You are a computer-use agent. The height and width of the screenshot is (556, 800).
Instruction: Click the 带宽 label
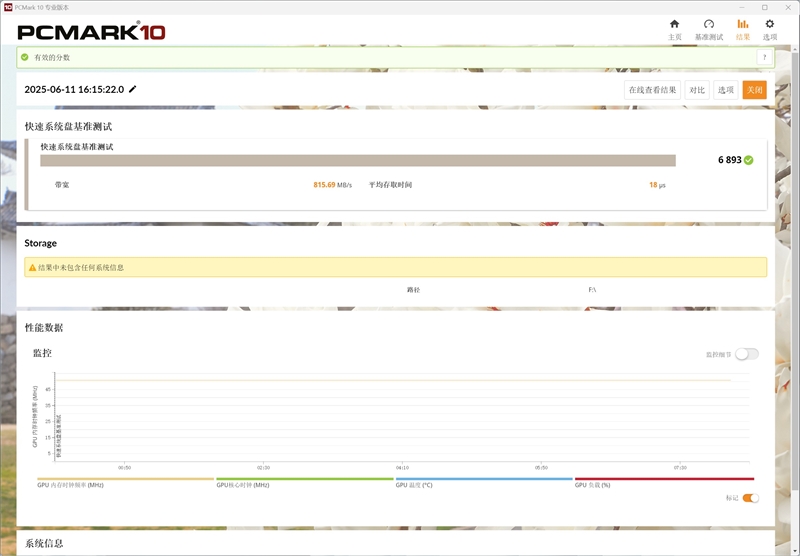(x=62, y=185)
